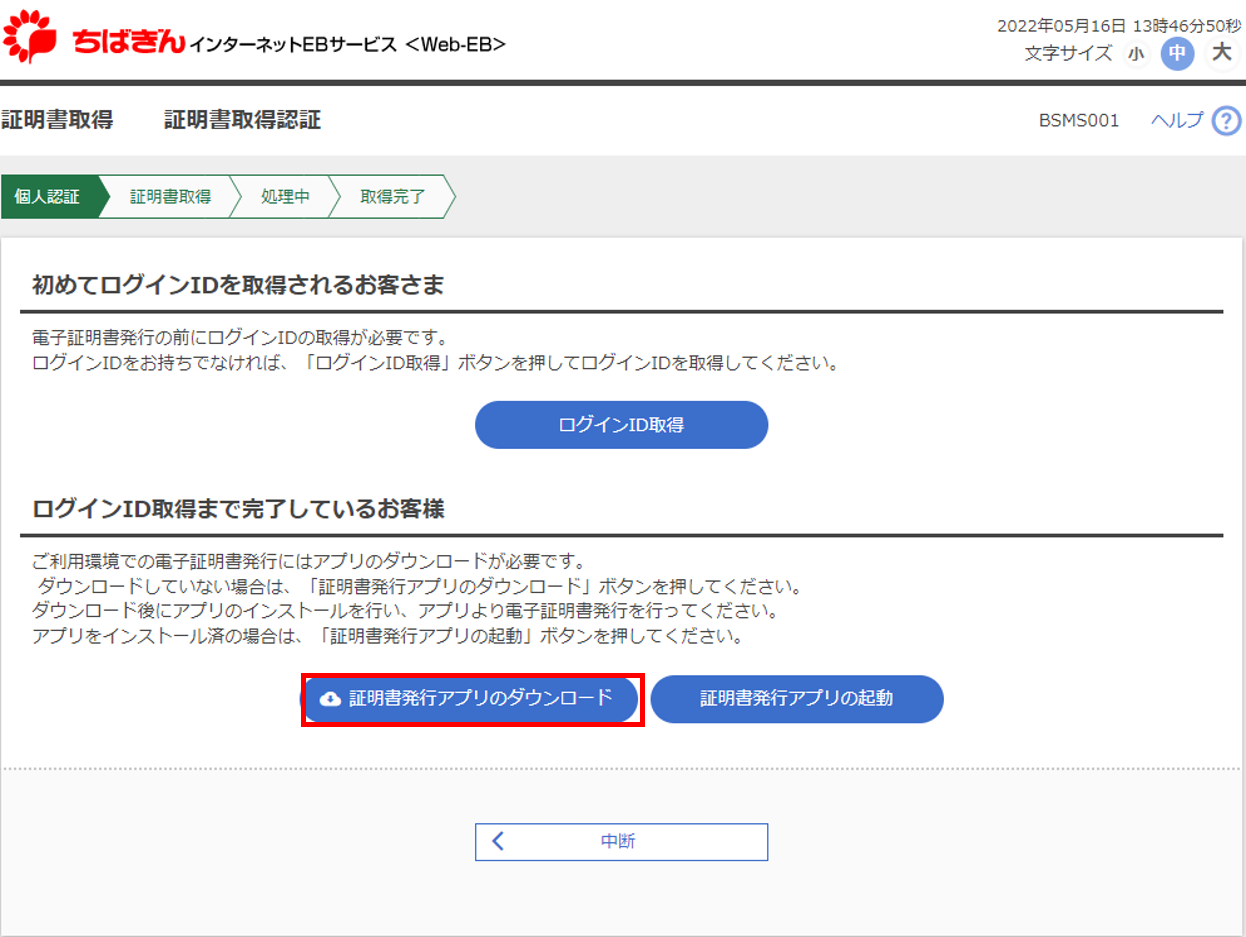1246x937 pixels.
Task: Click the 文字サイズ label
Action: click(1068, 54)
